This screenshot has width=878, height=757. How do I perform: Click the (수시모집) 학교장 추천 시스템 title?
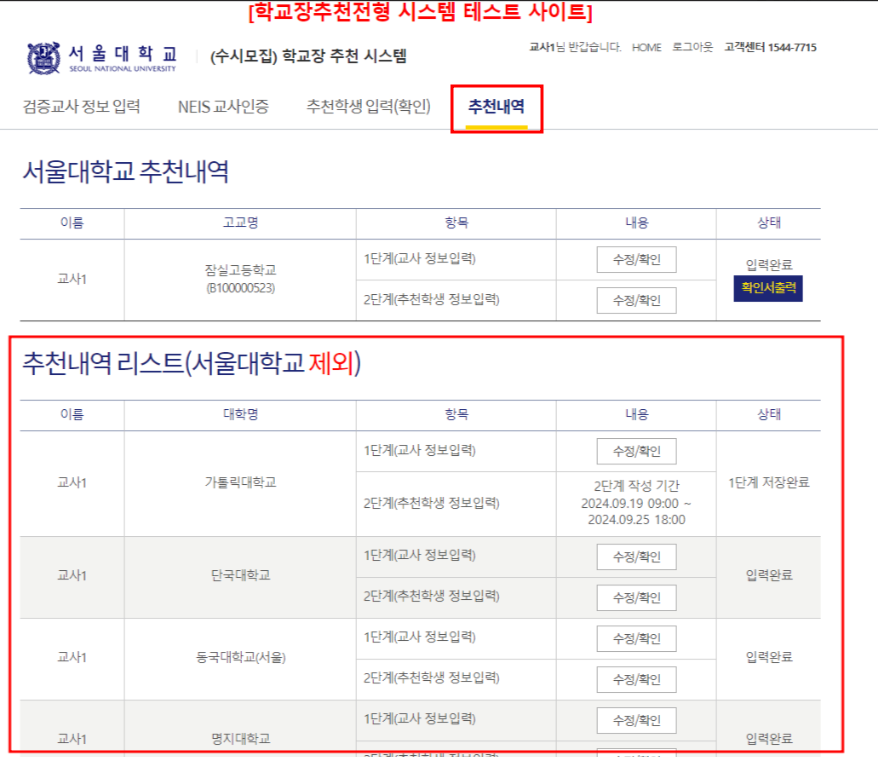tap(309, 56)
